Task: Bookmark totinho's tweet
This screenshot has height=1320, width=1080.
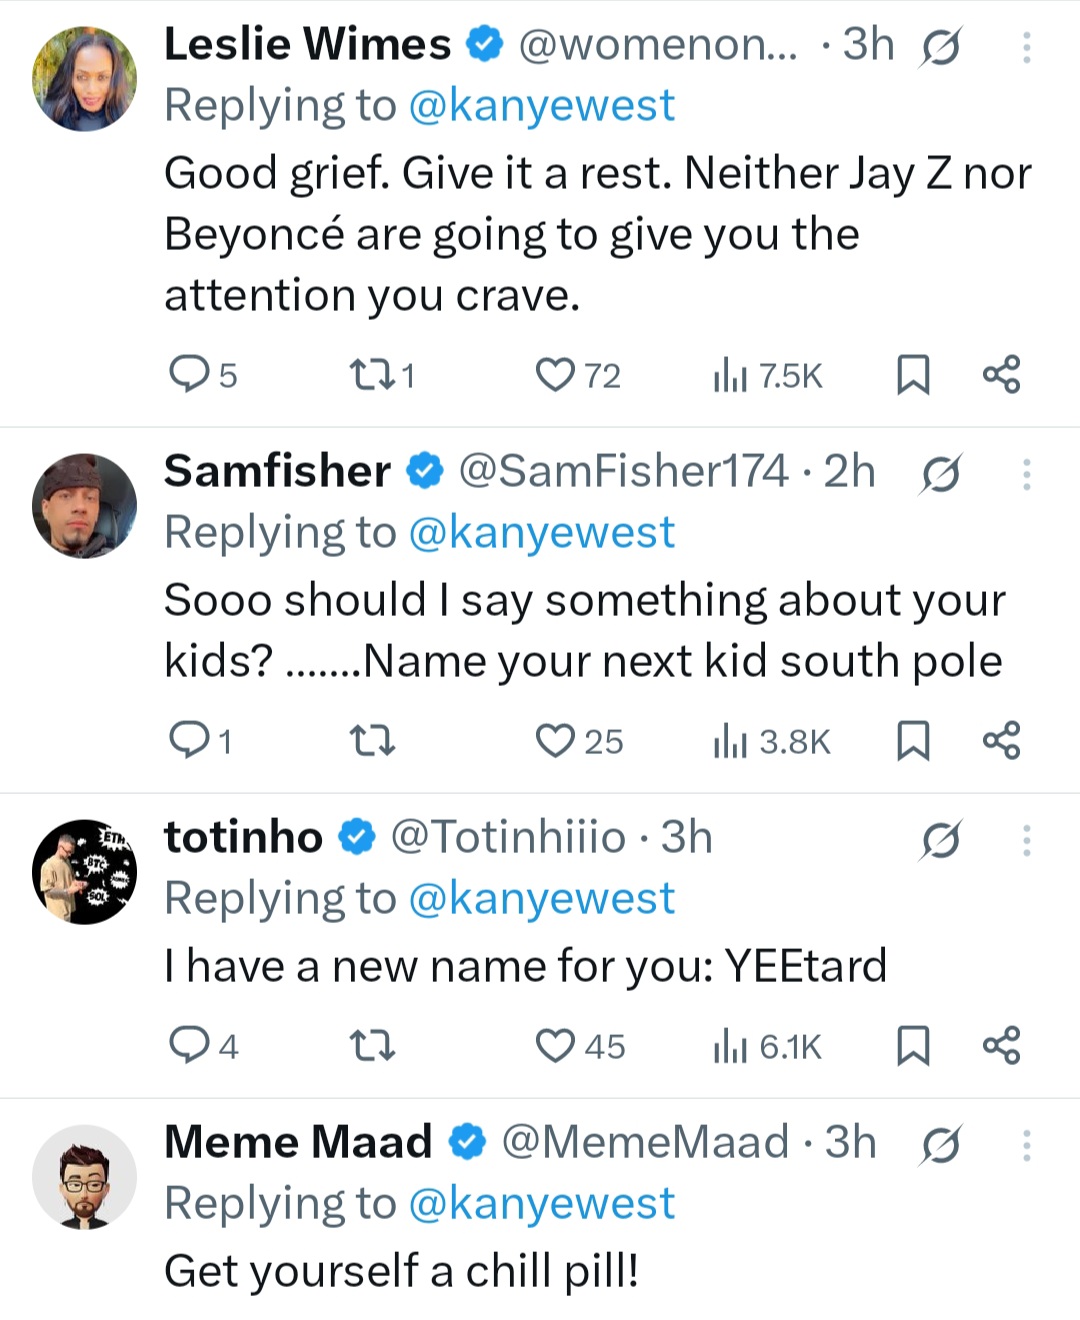Action: click(x=912, y=1046)
